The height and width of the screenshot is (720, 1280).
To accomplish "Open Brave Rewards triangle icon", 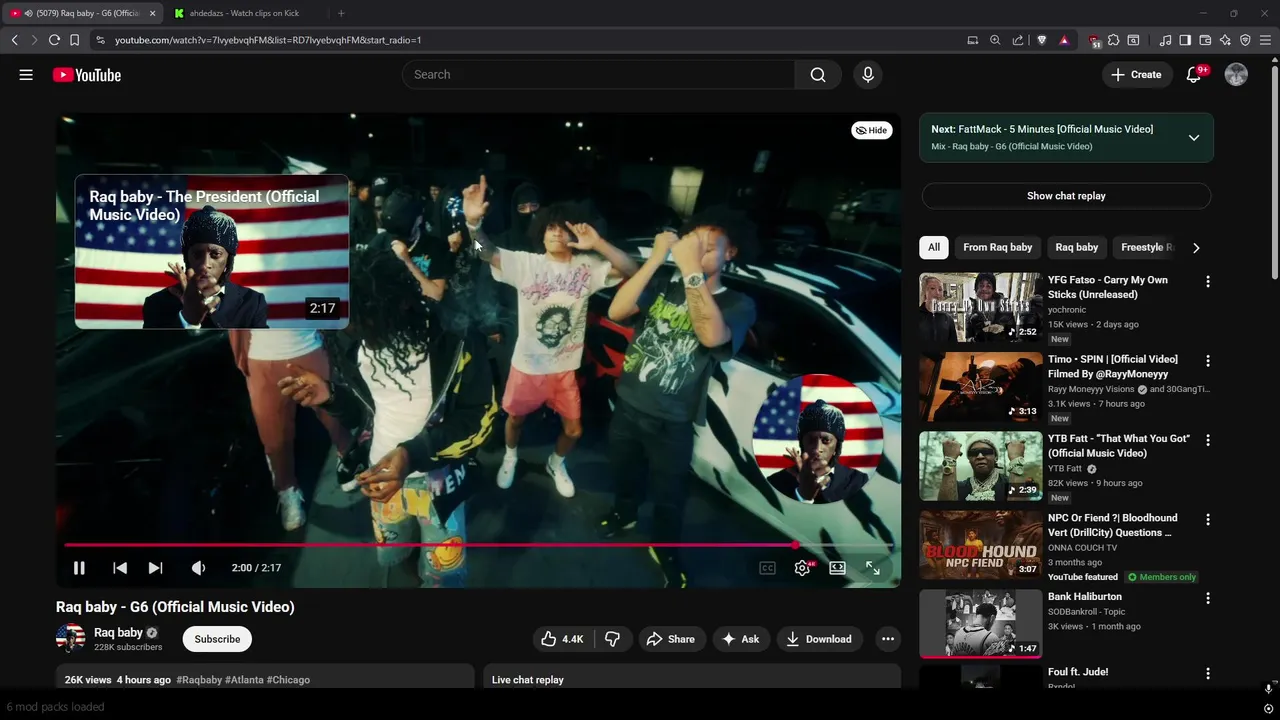I will (x=1064, y=40).
